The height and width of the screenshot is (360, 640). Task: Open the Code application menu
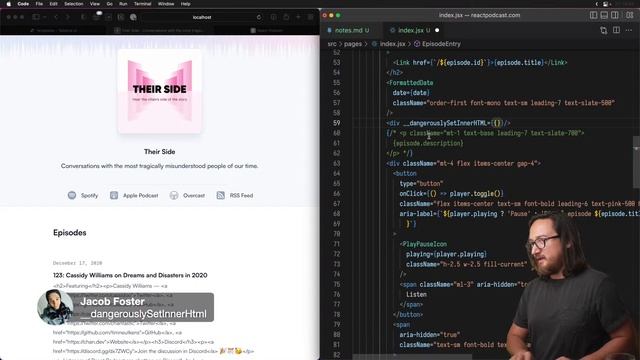tap(23, 4)
